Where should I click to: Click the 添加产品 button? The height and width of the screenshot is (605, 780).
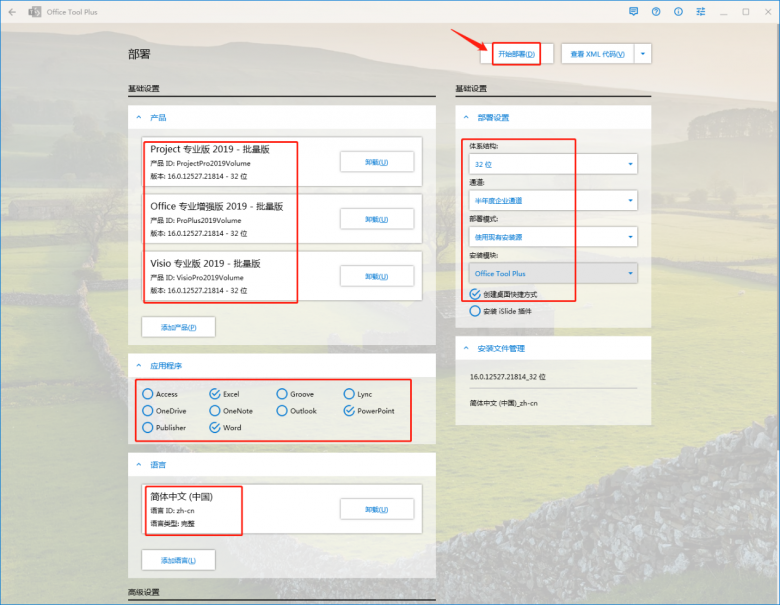click(x=178, y=327)
